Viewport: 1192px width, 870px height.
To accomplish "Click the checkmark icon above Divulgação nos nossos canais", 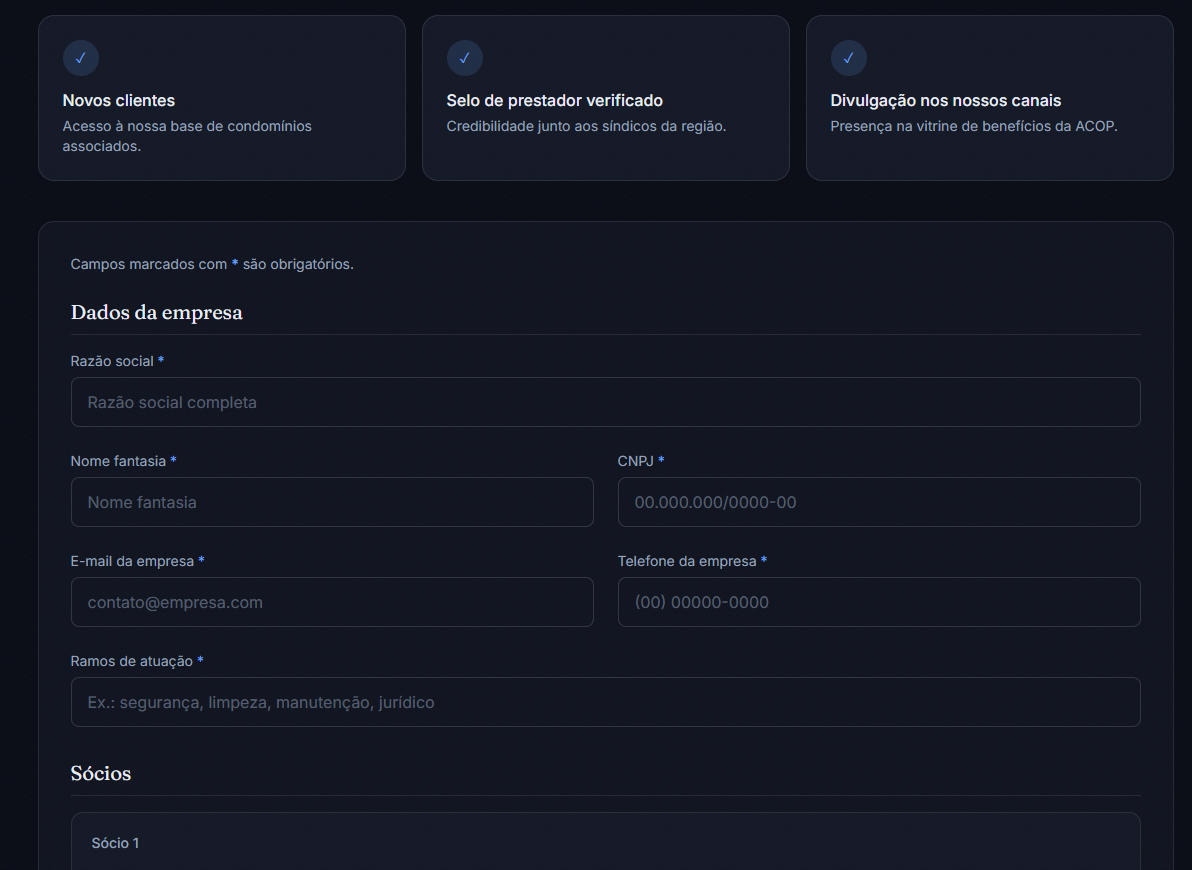I will pyautogui.click(x=848, y=58).
